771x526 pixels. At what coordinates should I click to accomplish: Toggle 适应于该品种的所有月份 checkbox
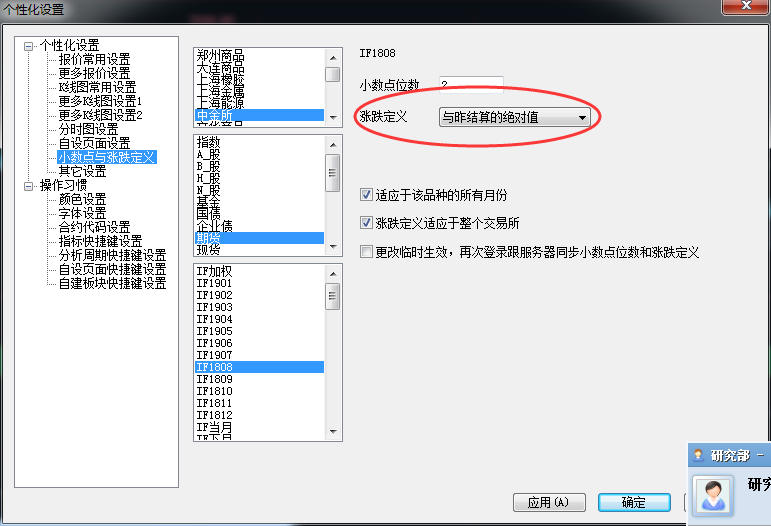click(366, 195)
